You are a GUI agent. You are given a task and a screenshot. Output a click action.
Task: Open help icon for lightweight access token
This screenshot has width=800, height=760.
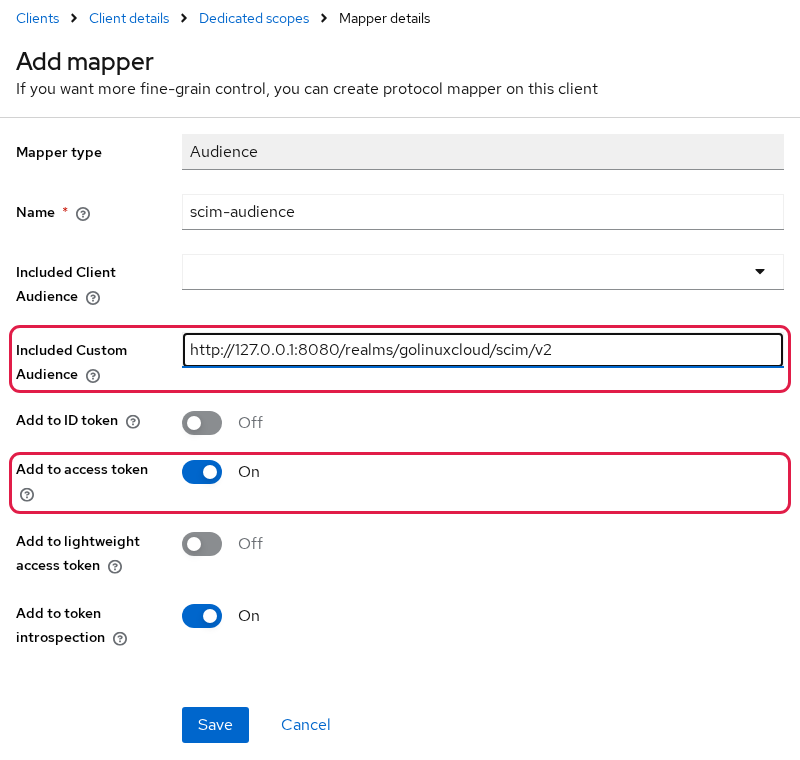[115, 567]
